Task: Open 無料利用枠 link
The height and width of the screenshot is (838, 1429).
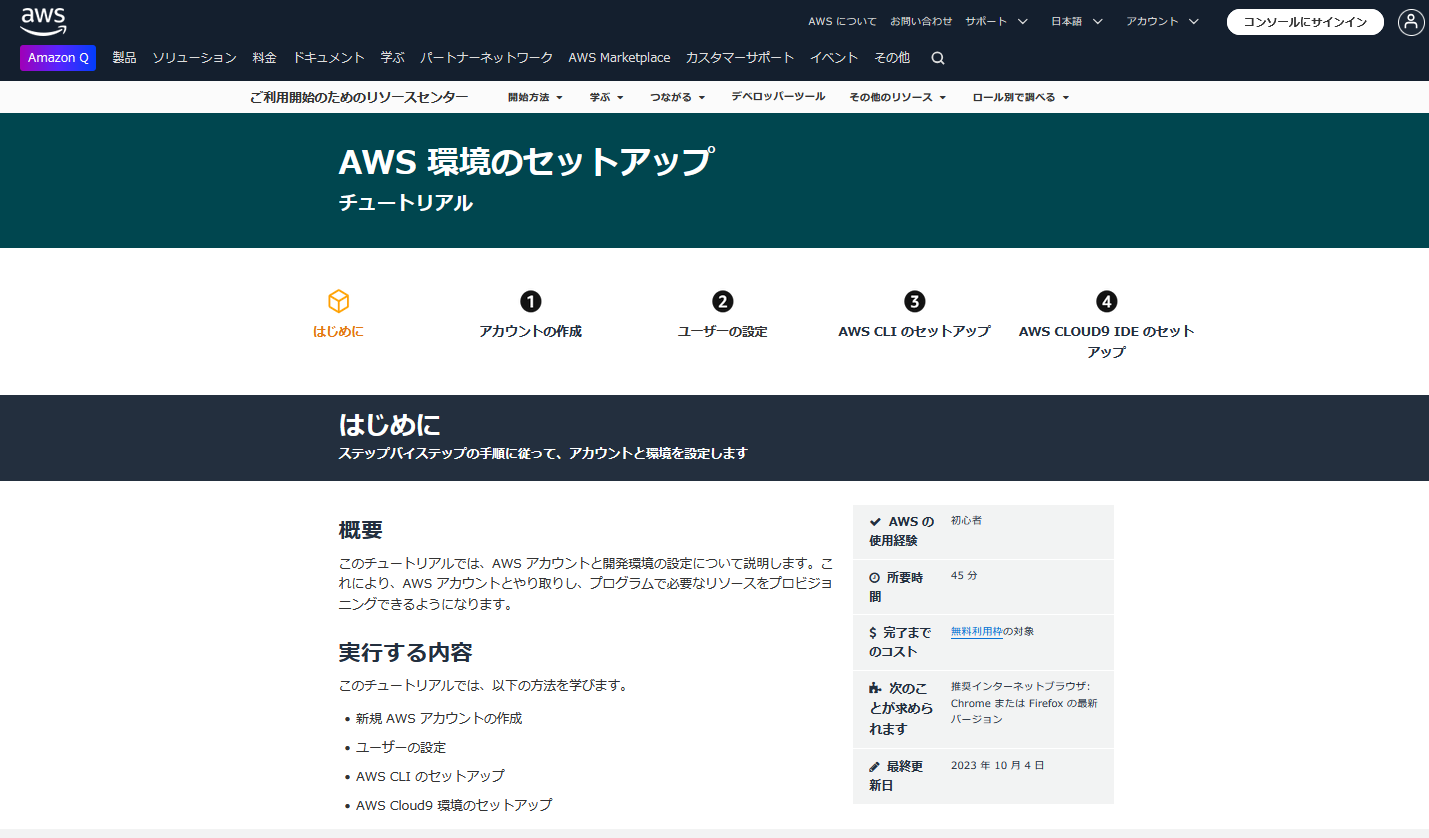Action: (976, 632)
